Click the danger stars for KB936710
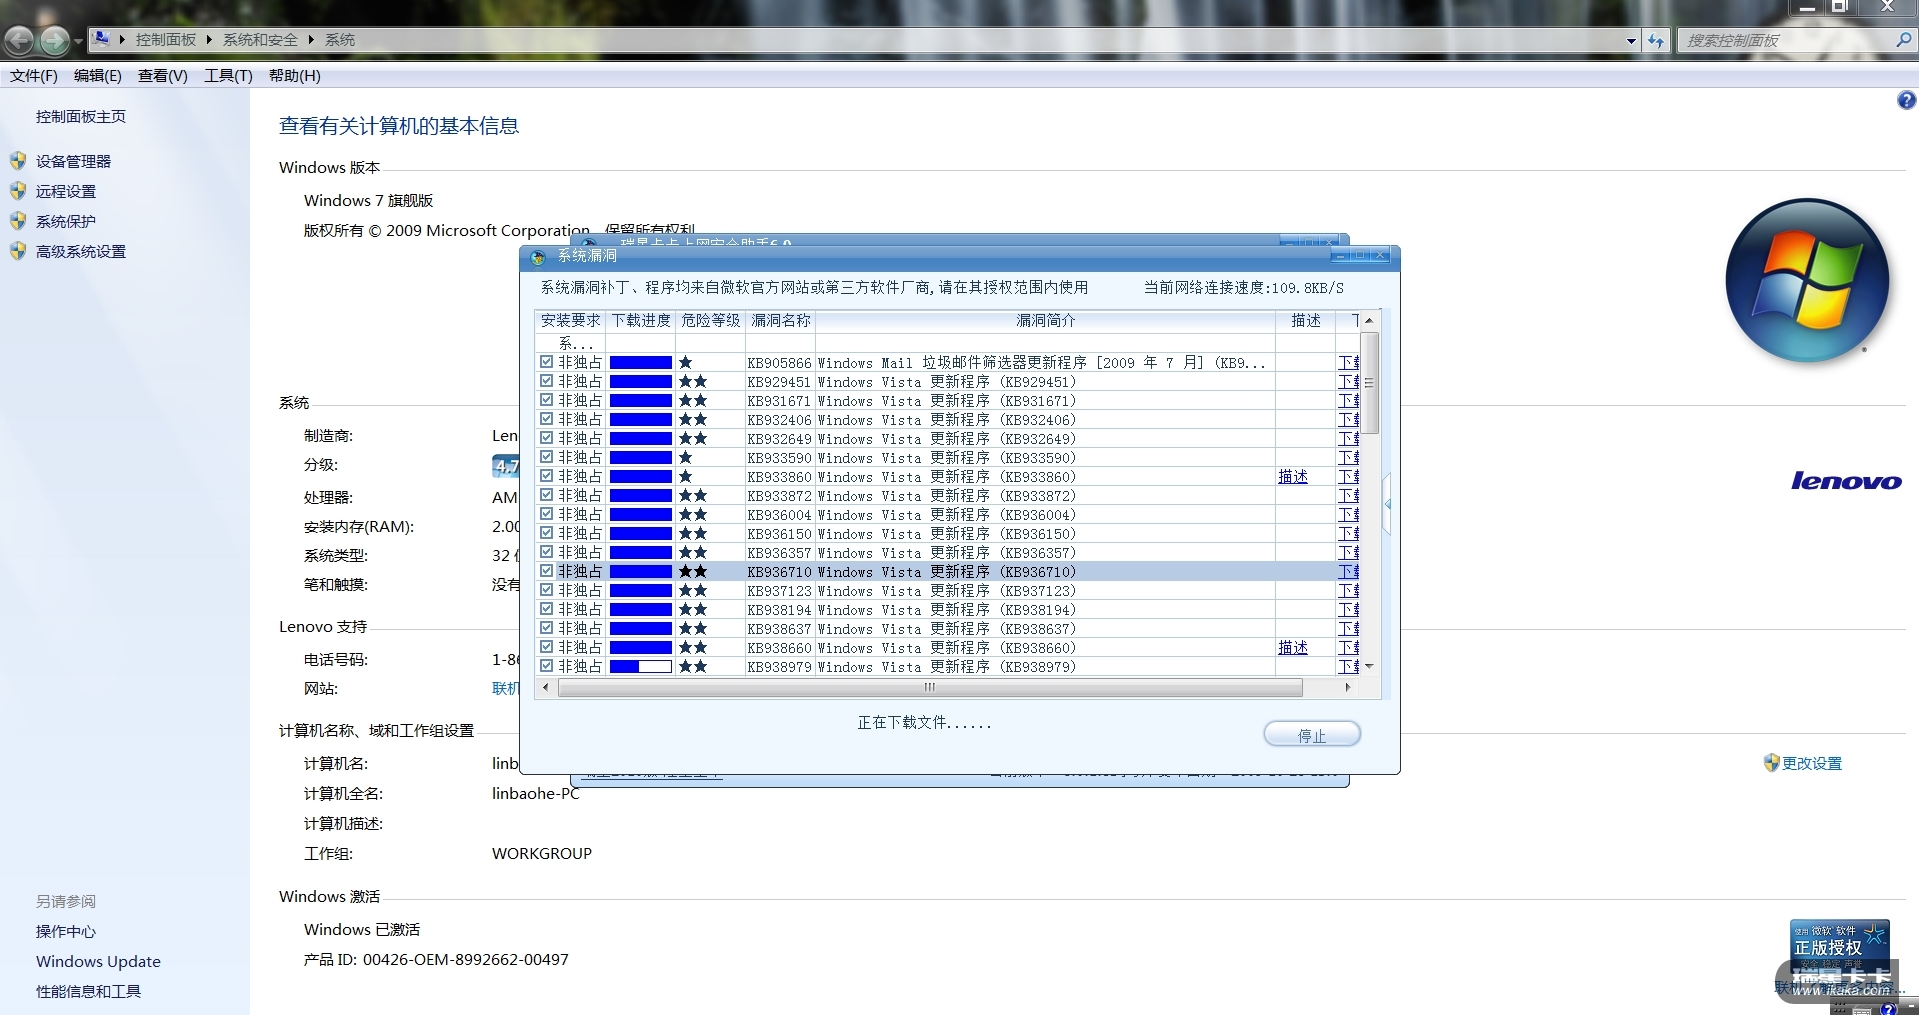 click(693, 572)
